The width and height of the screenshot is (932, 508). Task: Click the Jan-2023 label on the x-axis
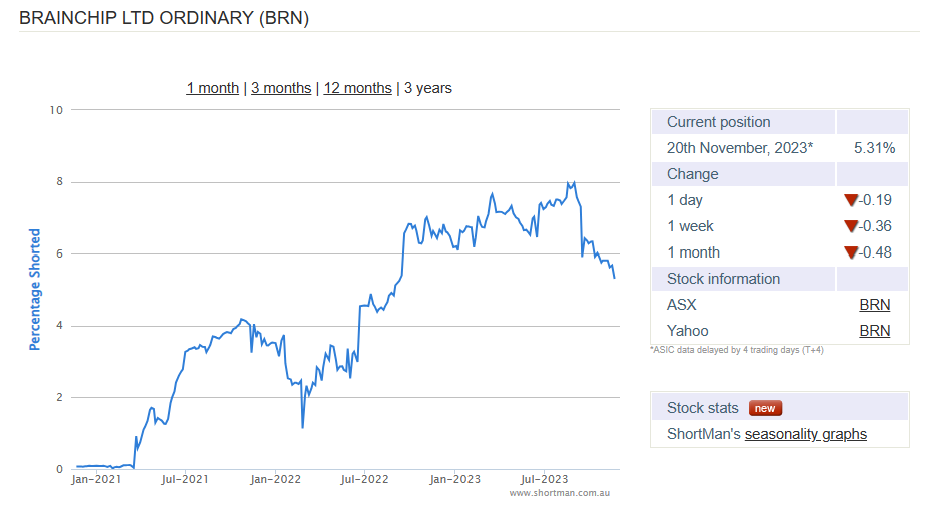pos(455,480)
